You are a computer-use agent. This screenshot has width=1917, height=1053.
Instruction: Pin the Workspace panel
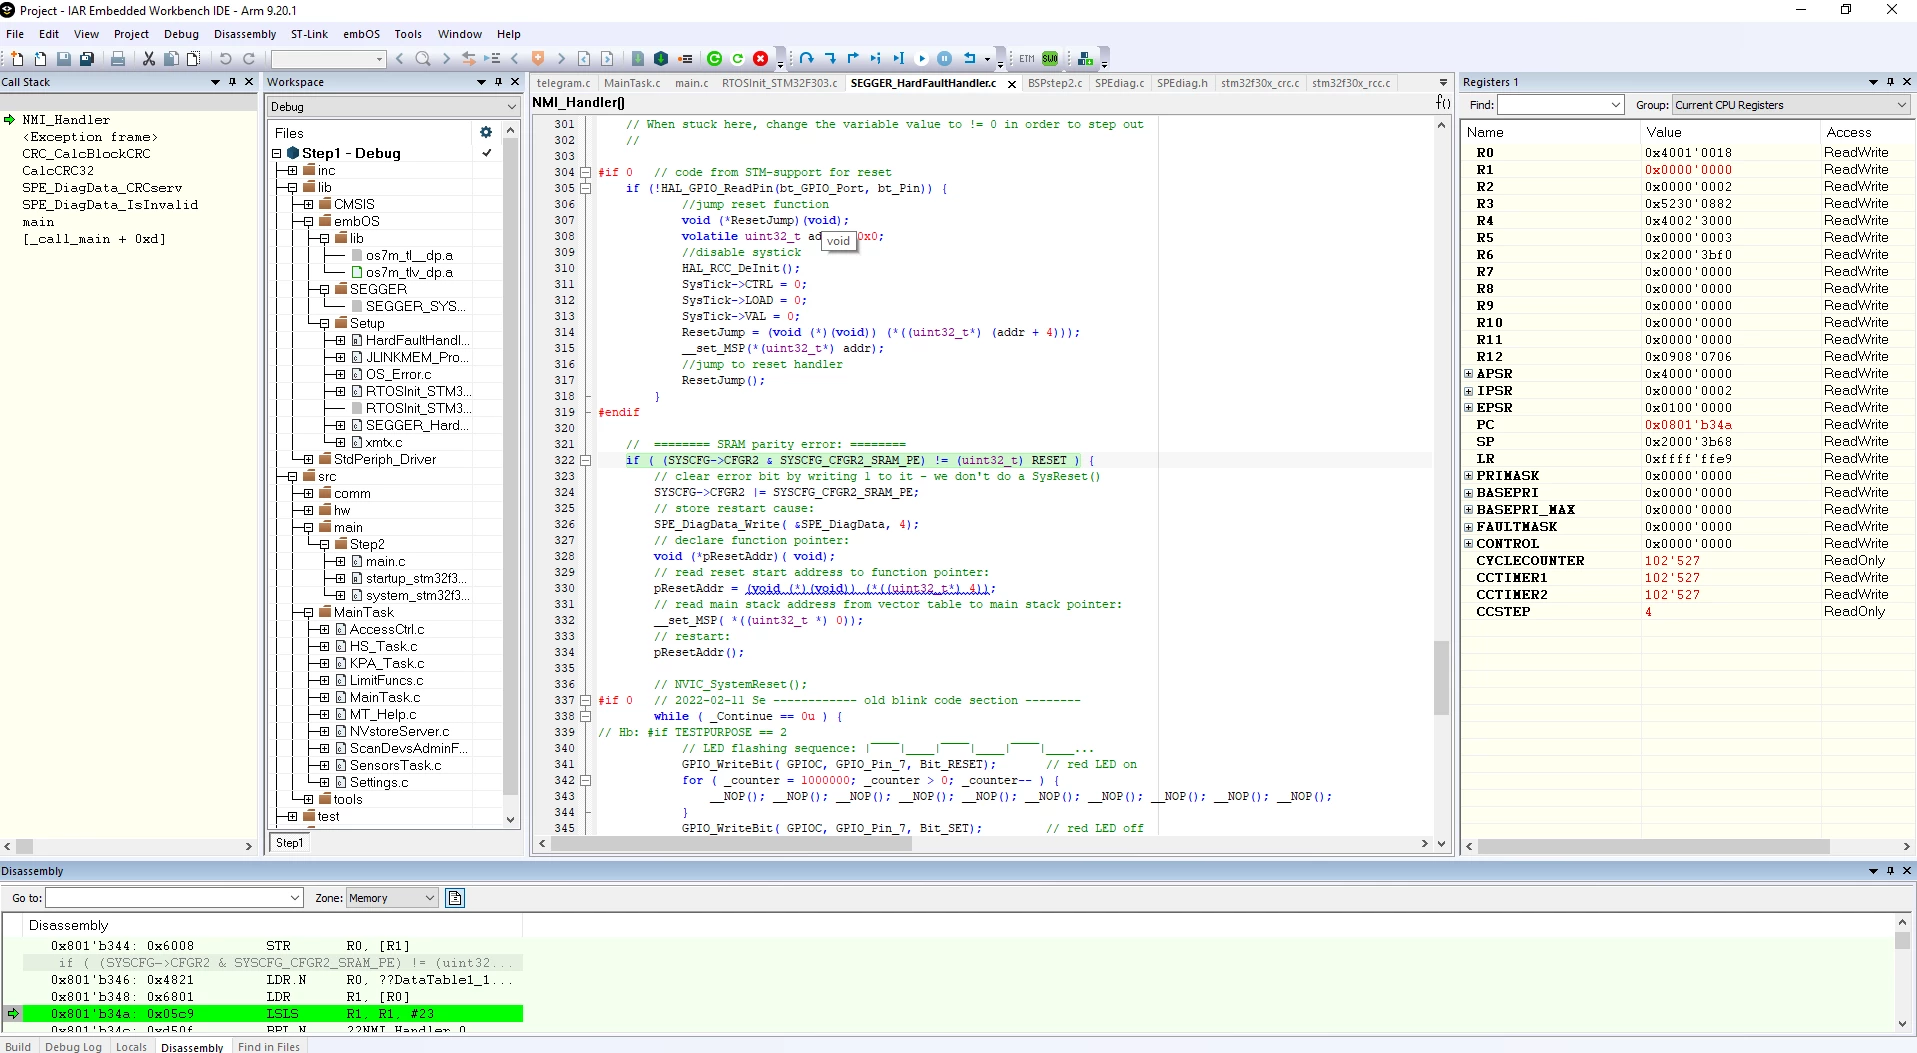point(498,82)
